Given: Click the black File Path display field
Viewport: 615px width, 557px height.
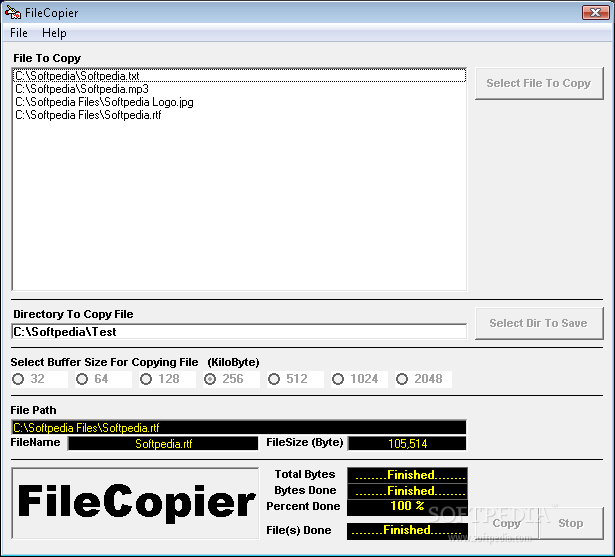Looking at the screenshot, I should pyautogui.click(x=239, y=427).
